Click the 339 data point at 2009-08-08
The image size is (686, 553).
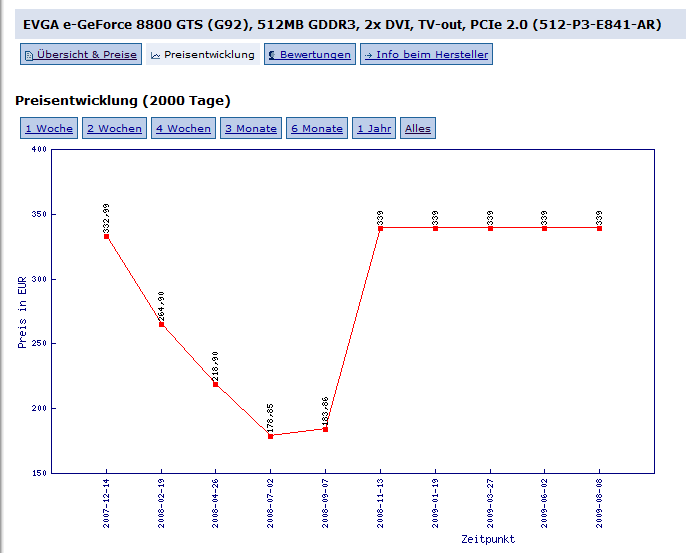599,228
